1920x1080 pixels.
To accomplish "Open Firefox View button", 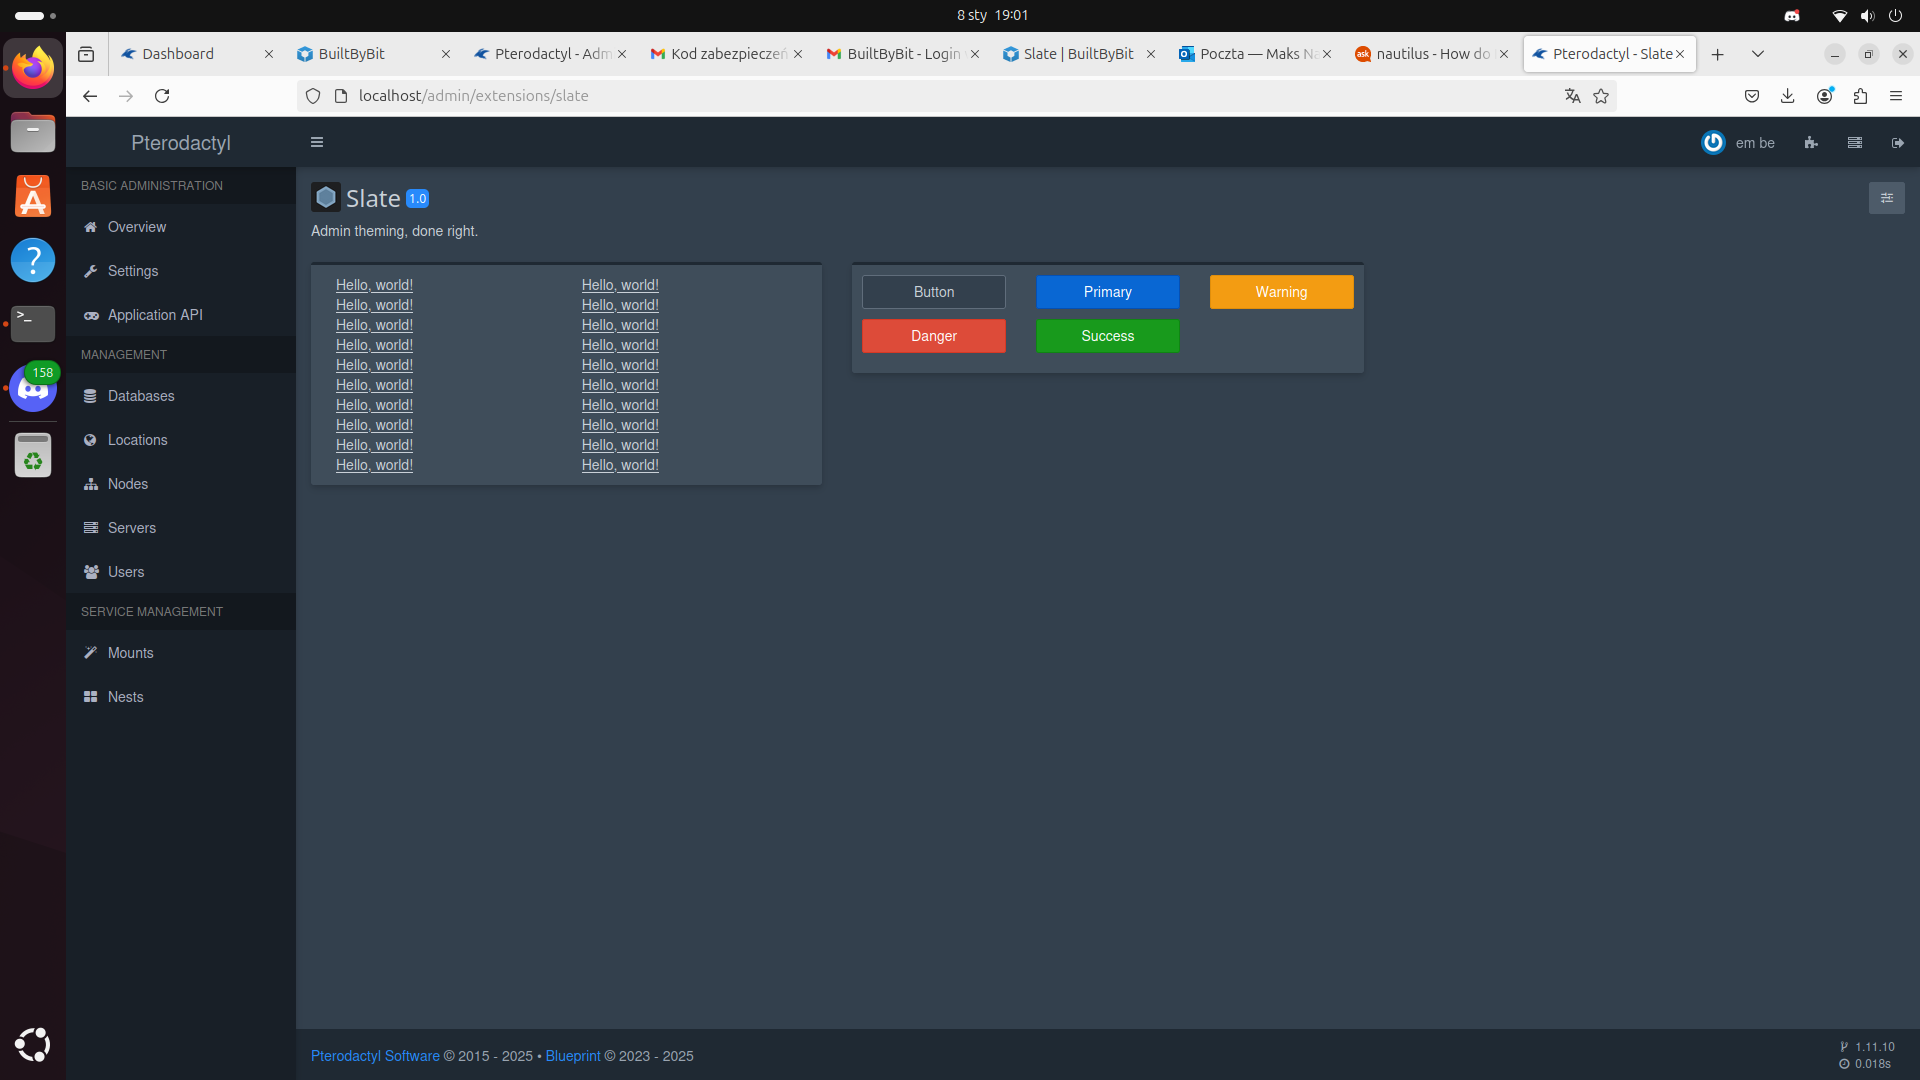I will (x=86, y=54).
